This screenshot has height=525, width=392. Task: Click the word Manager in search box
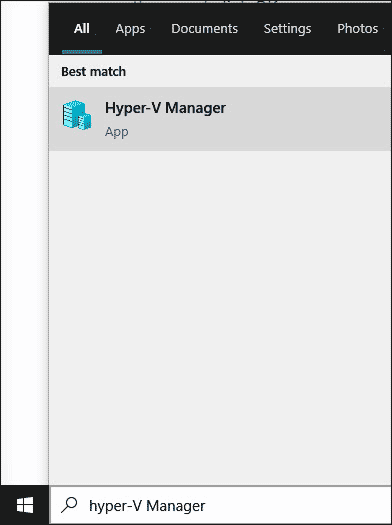click(176, 506)
